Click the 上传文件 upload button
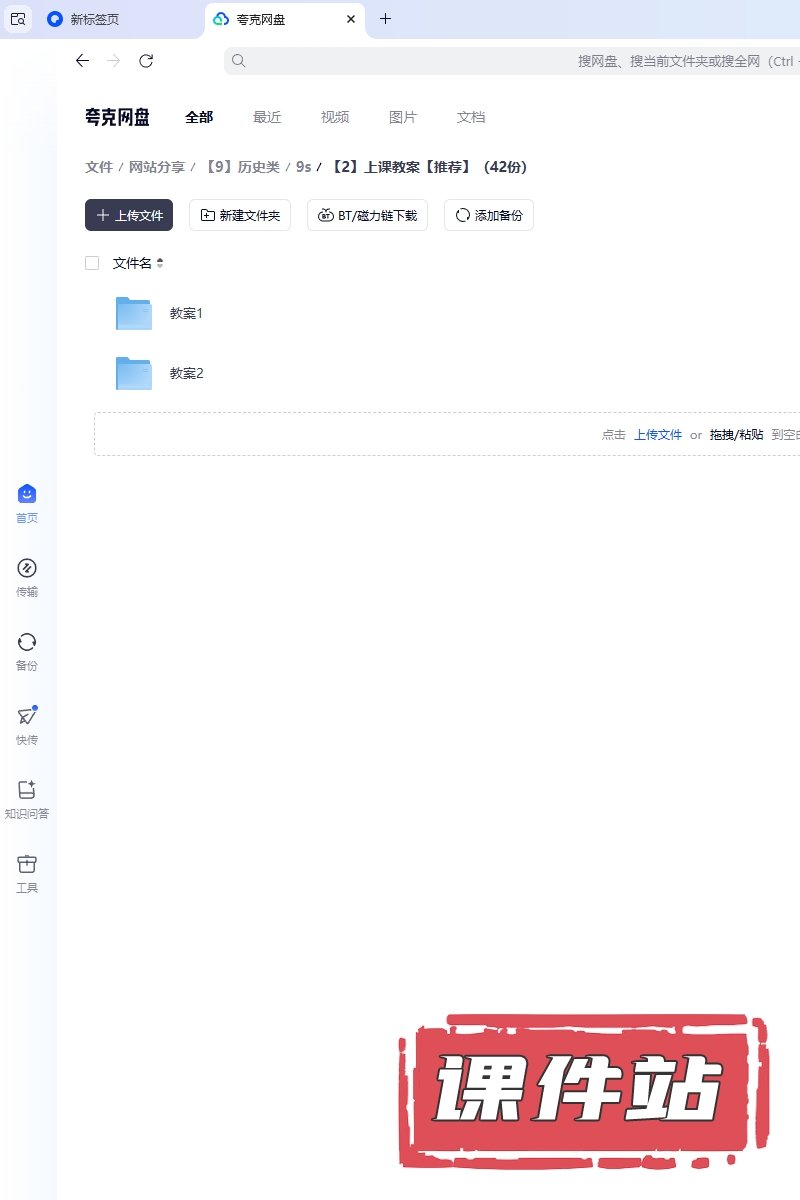This screenshot has width=800, height=1200. pyautogui.click(x=129, y=215)
